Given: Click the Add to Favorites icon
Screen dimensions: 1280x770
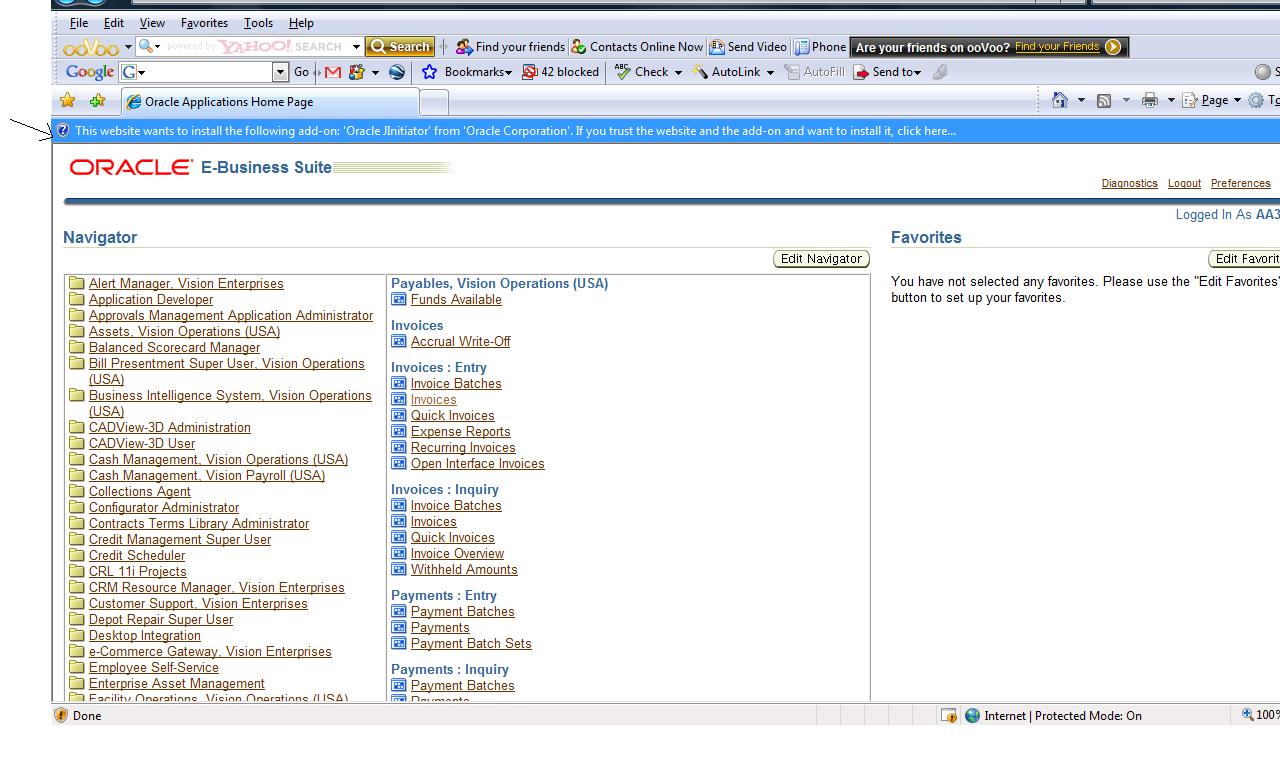Looking at the screenshot, I should (x=97, y=101).
